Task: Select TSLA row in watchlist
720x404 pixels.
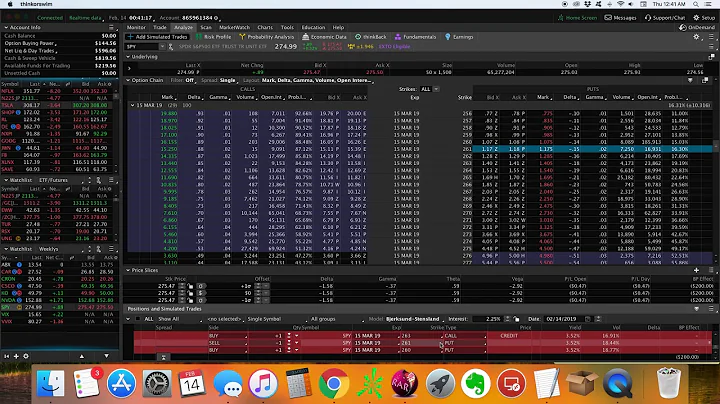Action: (57, 105)
